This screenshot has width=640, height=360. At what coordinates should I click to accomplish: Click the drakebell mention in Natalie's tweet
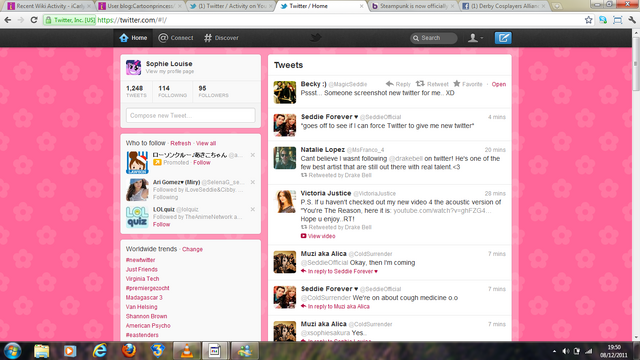click(405, 158)
